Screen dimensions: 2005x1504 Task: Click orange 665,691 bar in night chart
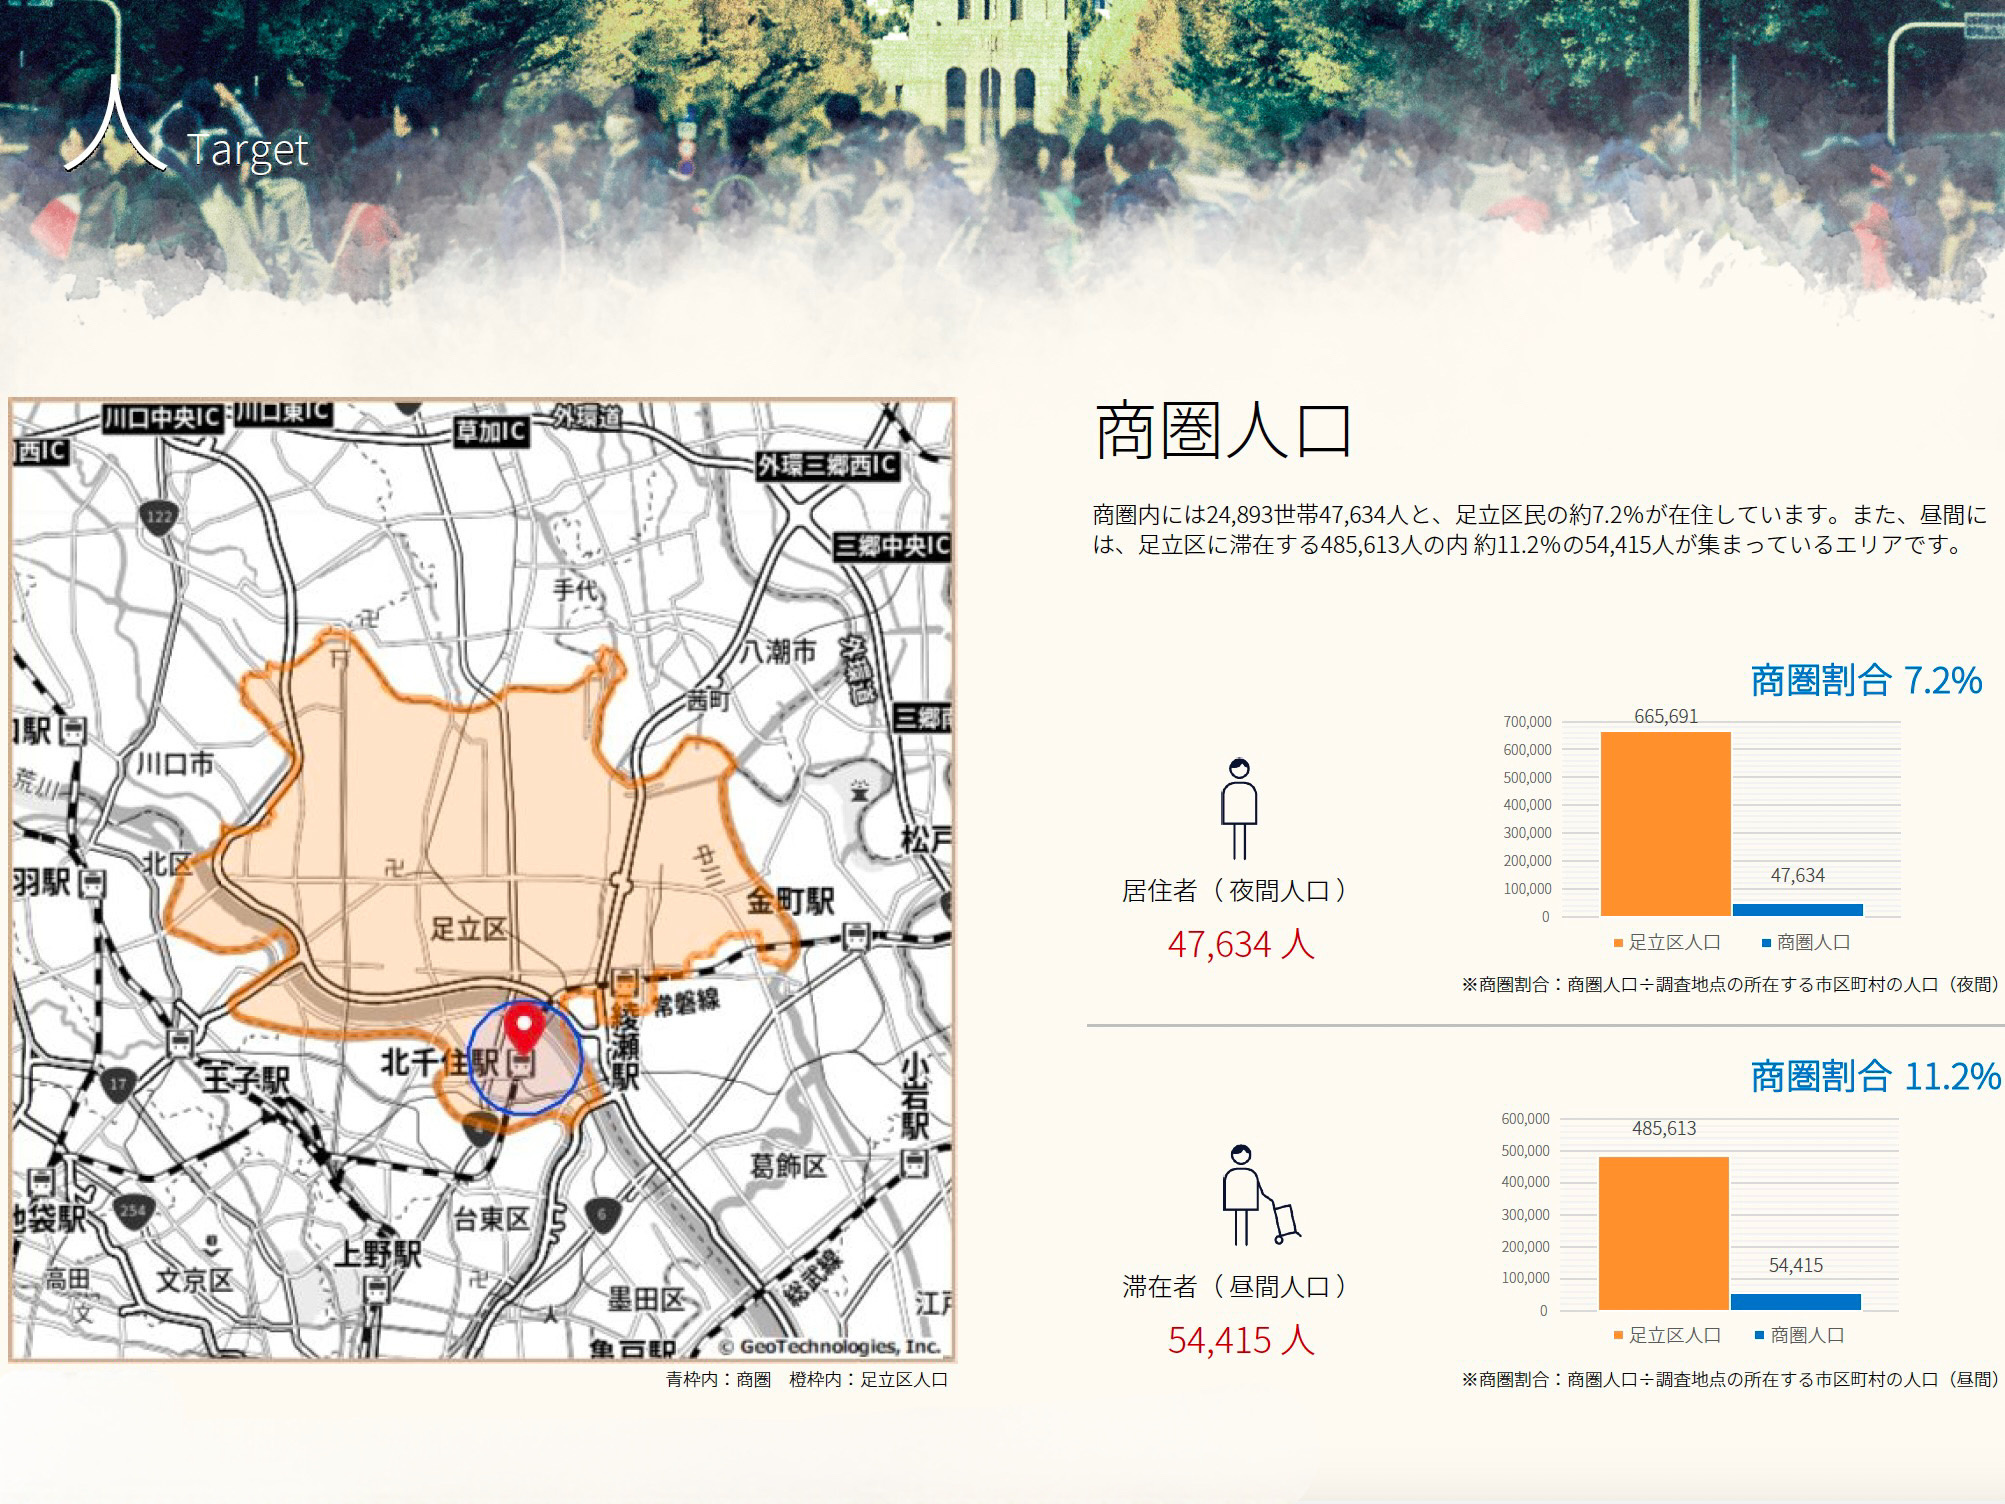point(1665,823)
